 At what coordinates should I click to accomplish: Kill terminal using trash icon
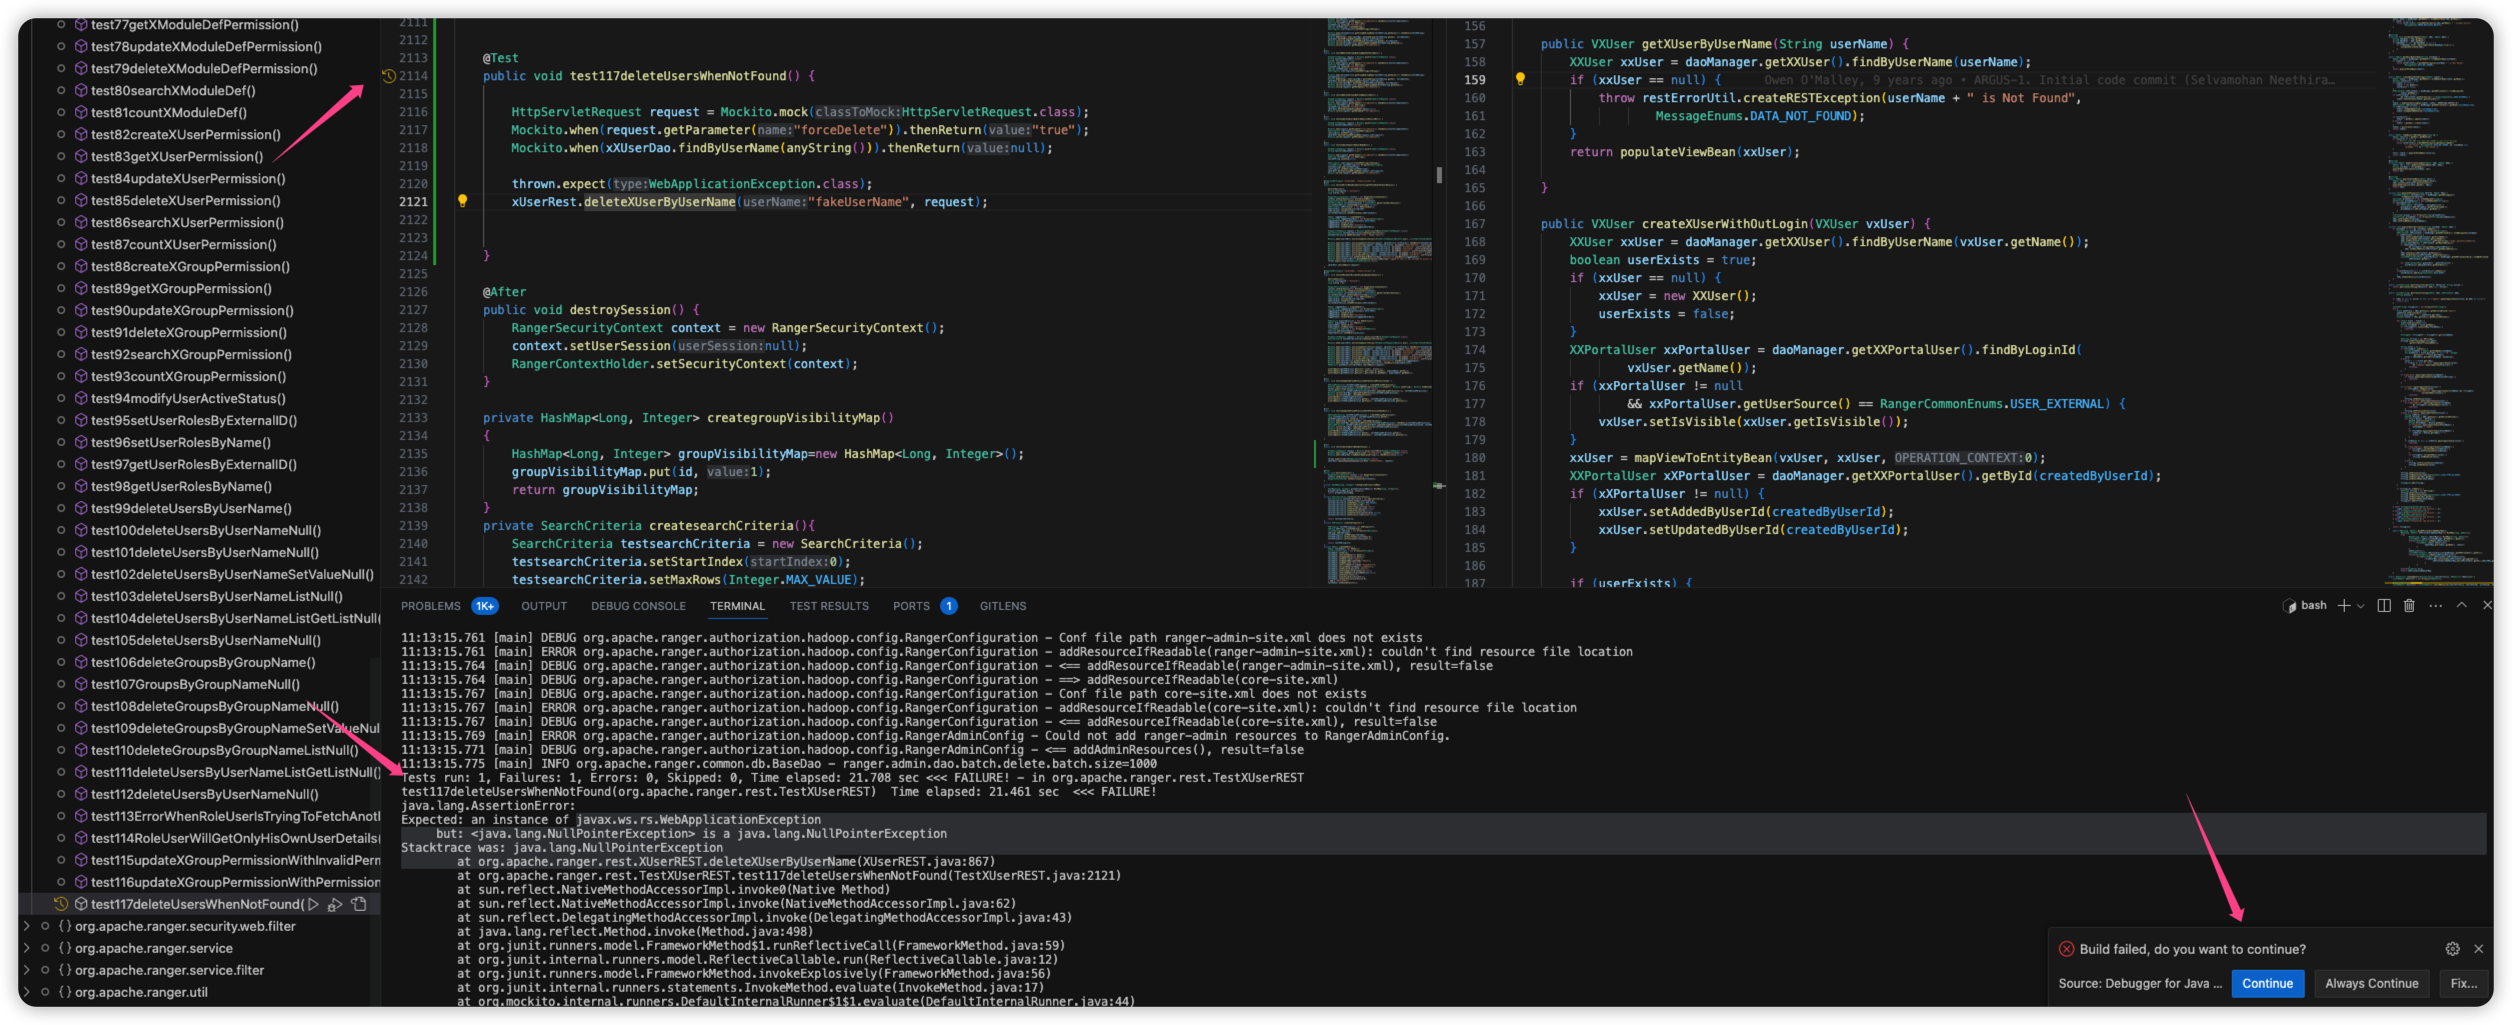pos(2409,606)
